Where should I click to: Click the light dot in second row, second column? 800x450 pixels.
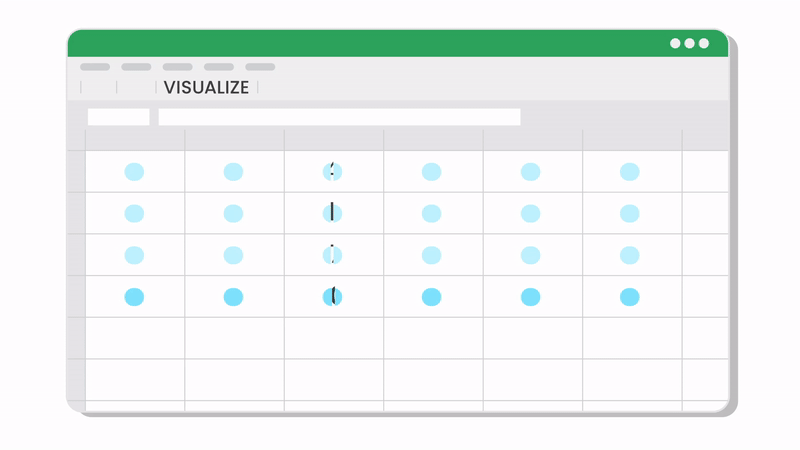(x=233, y=213)
